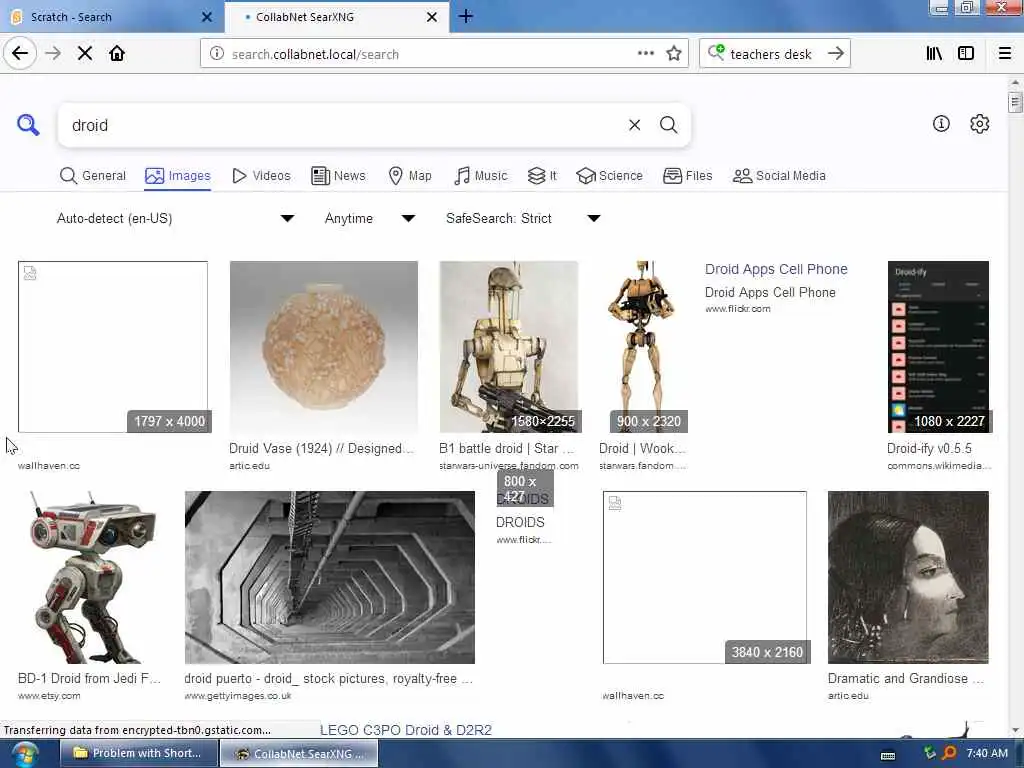Viewport: 1024px width, 768px height.
Task: Click the keyboard icon in system tray
Action: [x=888, y=755]
